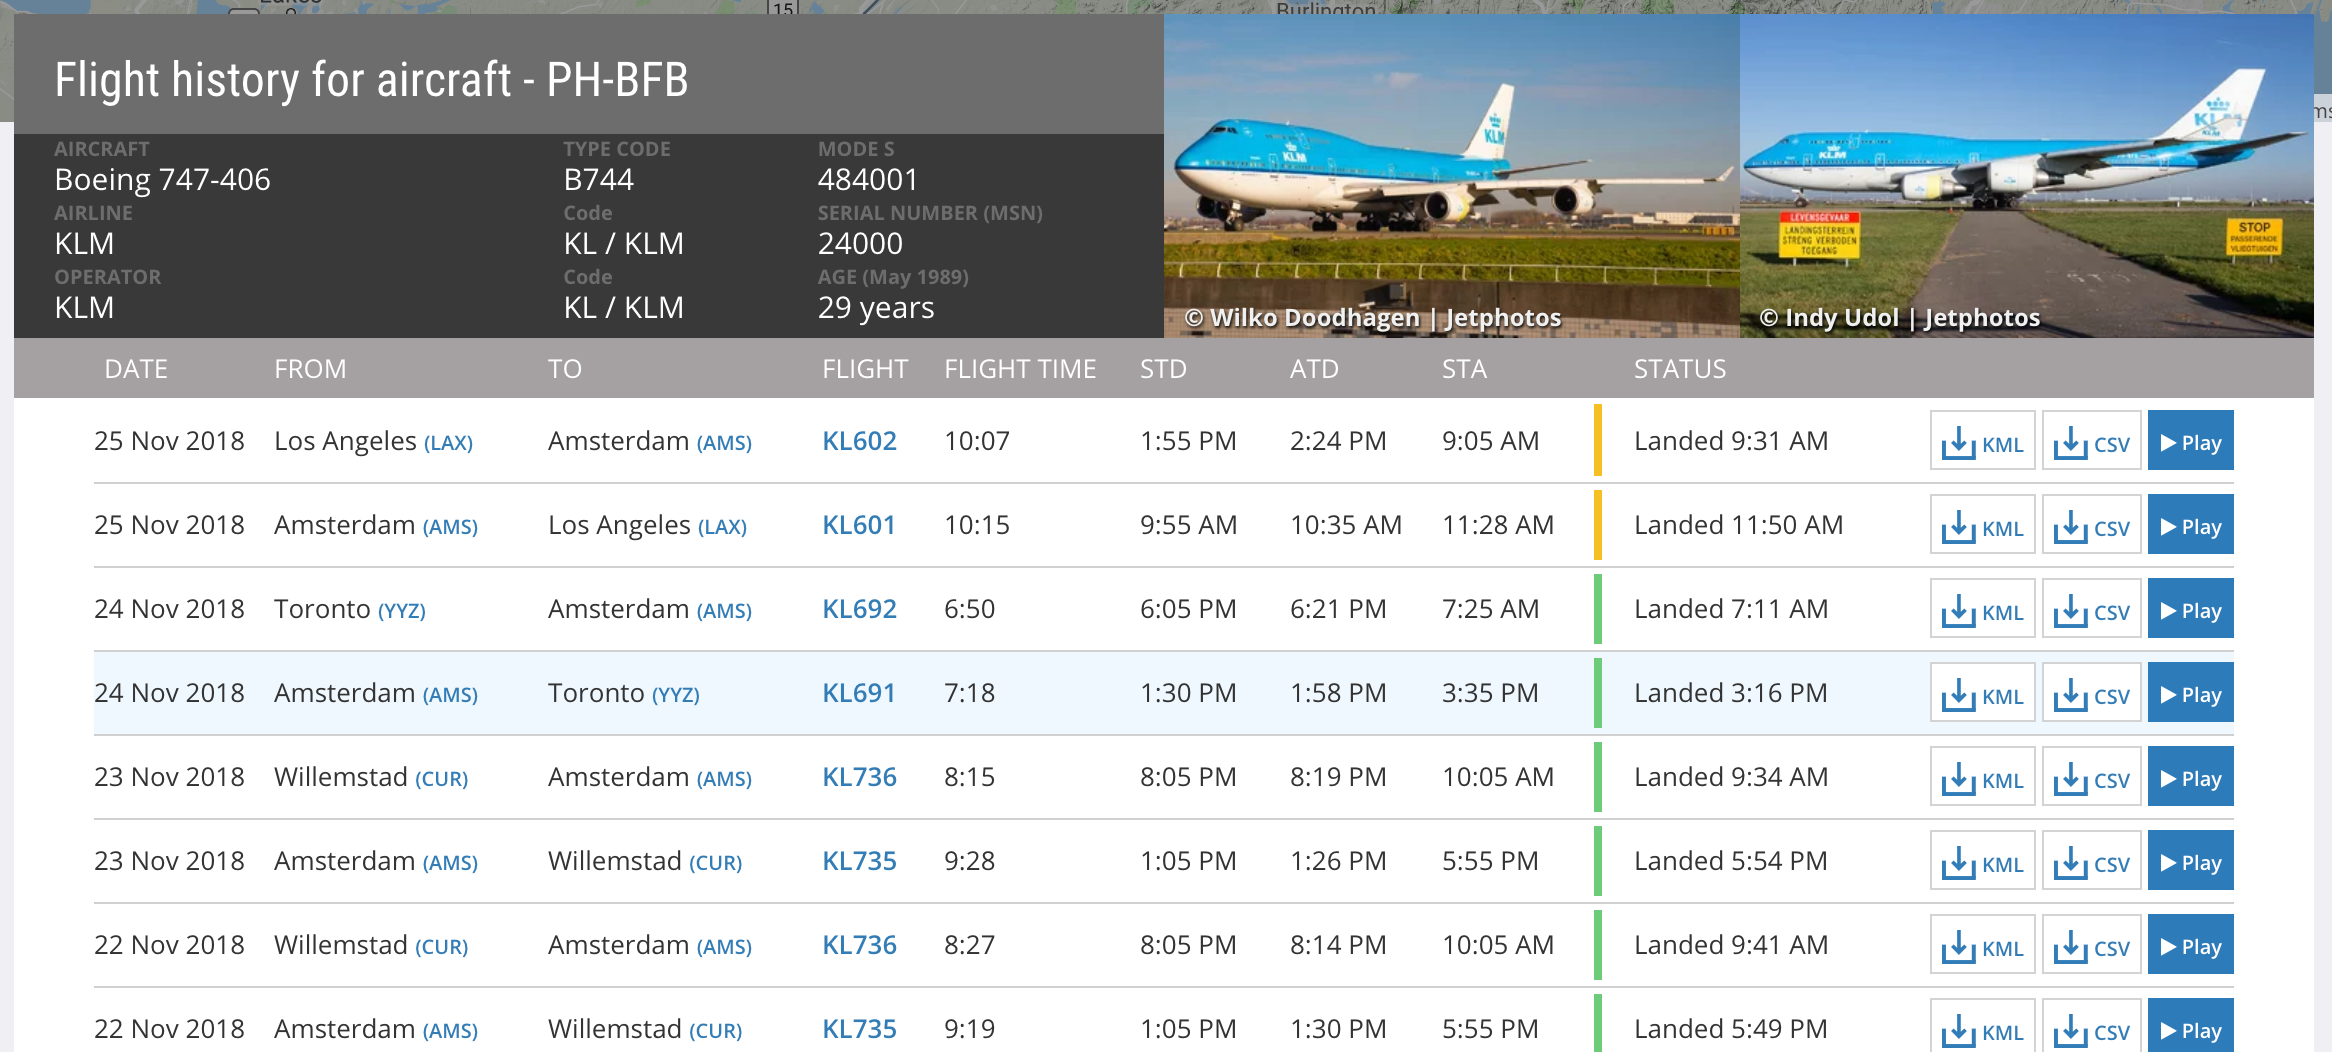The height and width of the screenshot is (1052, 2332).
Task: Play the 22 Nov KL736 flight
Action: (2190, 945)
